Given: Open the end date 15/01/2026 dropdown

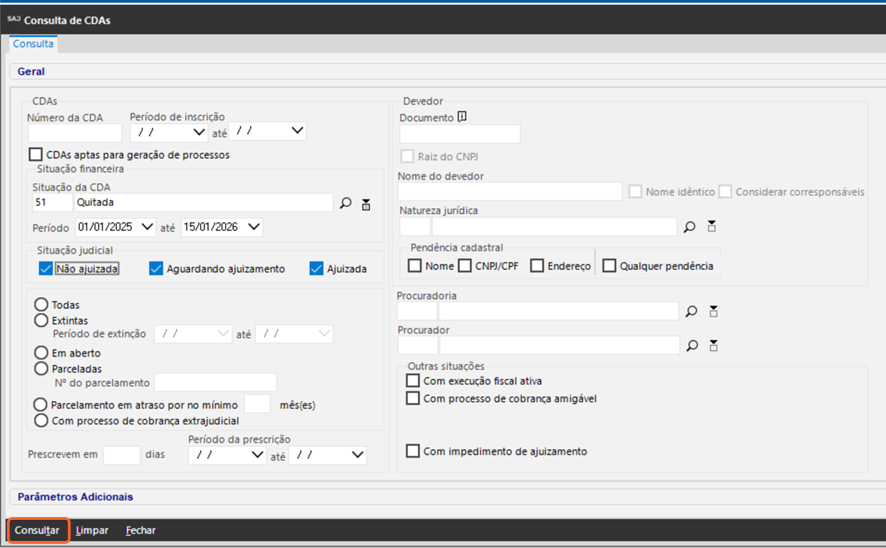Looking at the screenshot, I should click(254, 227).
